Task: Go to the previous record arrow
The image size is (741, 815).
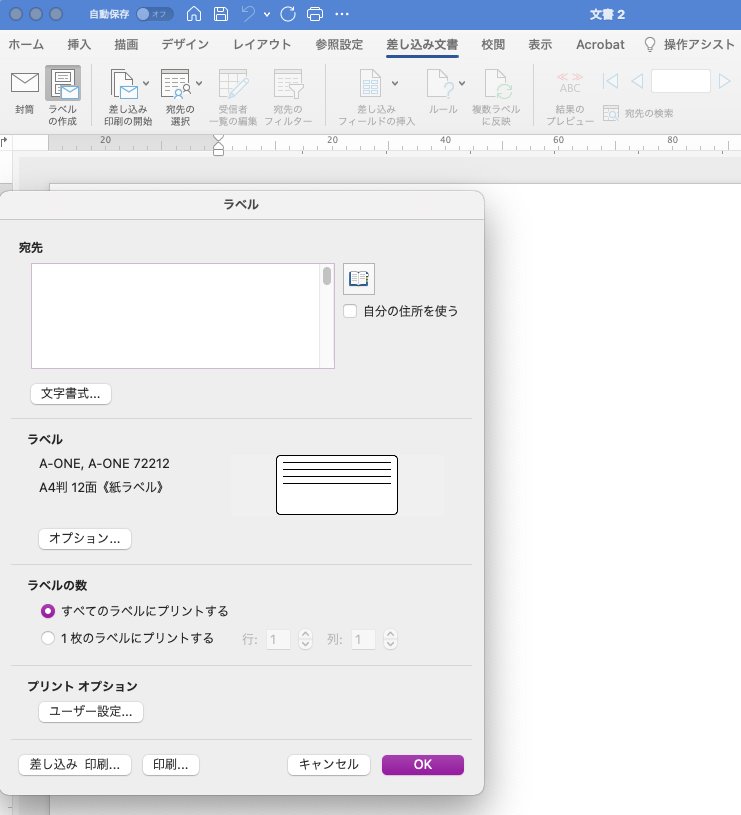Action: 637,81
